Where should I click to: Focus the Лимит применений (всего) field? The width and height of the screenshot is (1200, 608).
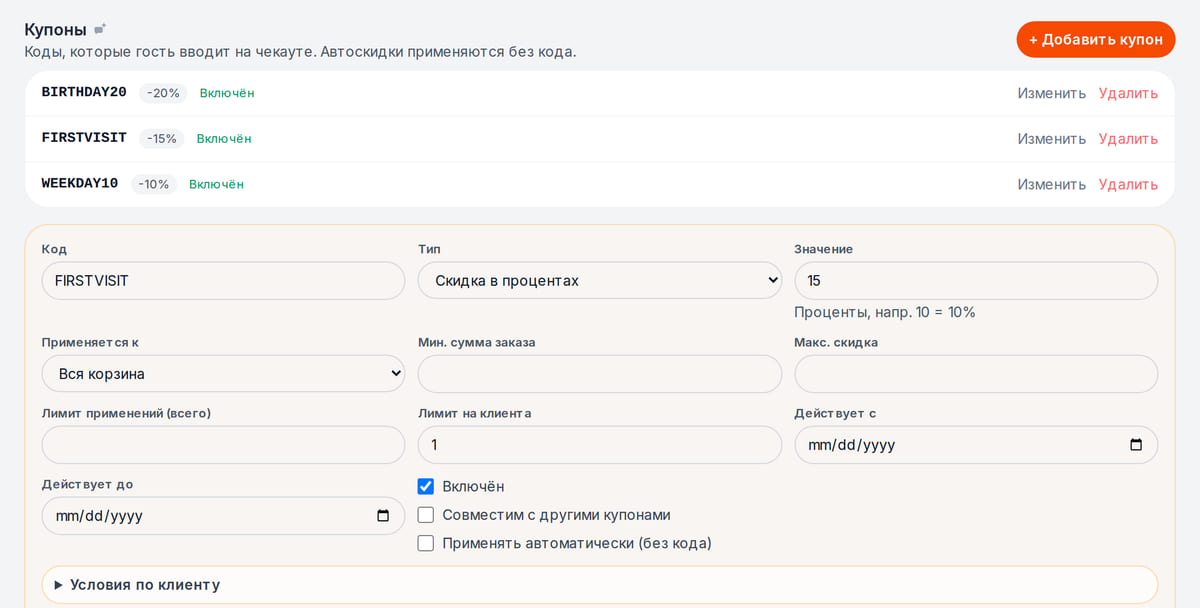coord(223,445)
